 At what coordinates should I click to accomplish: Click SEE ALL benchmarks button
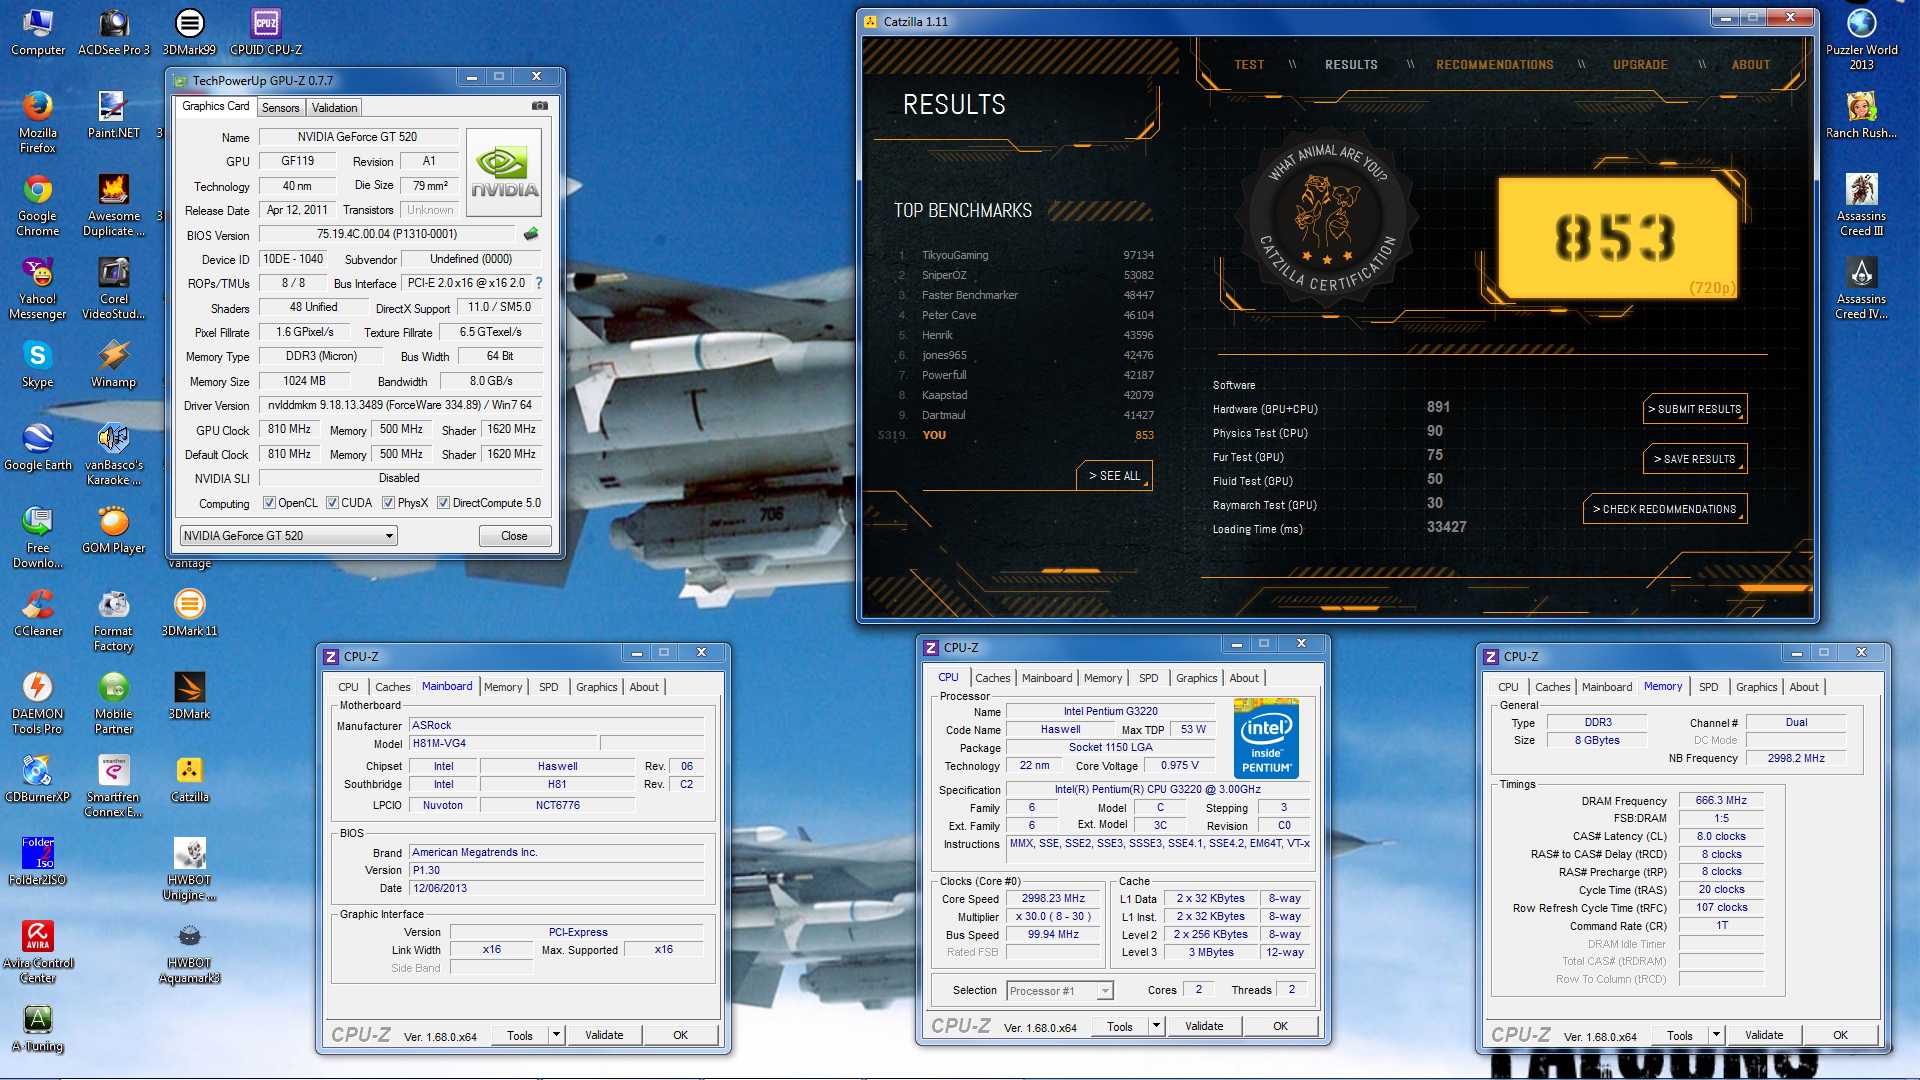tap(1115, 476)
